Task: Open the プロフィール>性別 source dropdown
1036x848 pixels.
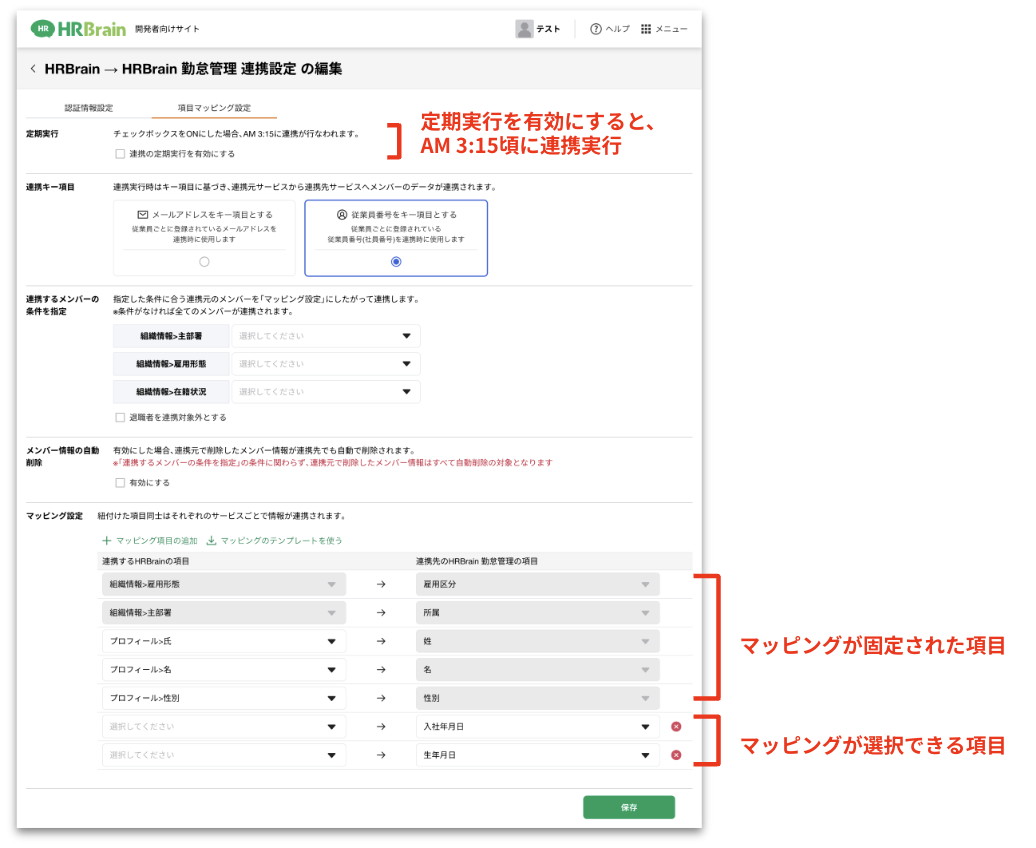Action: click(x=224, y=698)
